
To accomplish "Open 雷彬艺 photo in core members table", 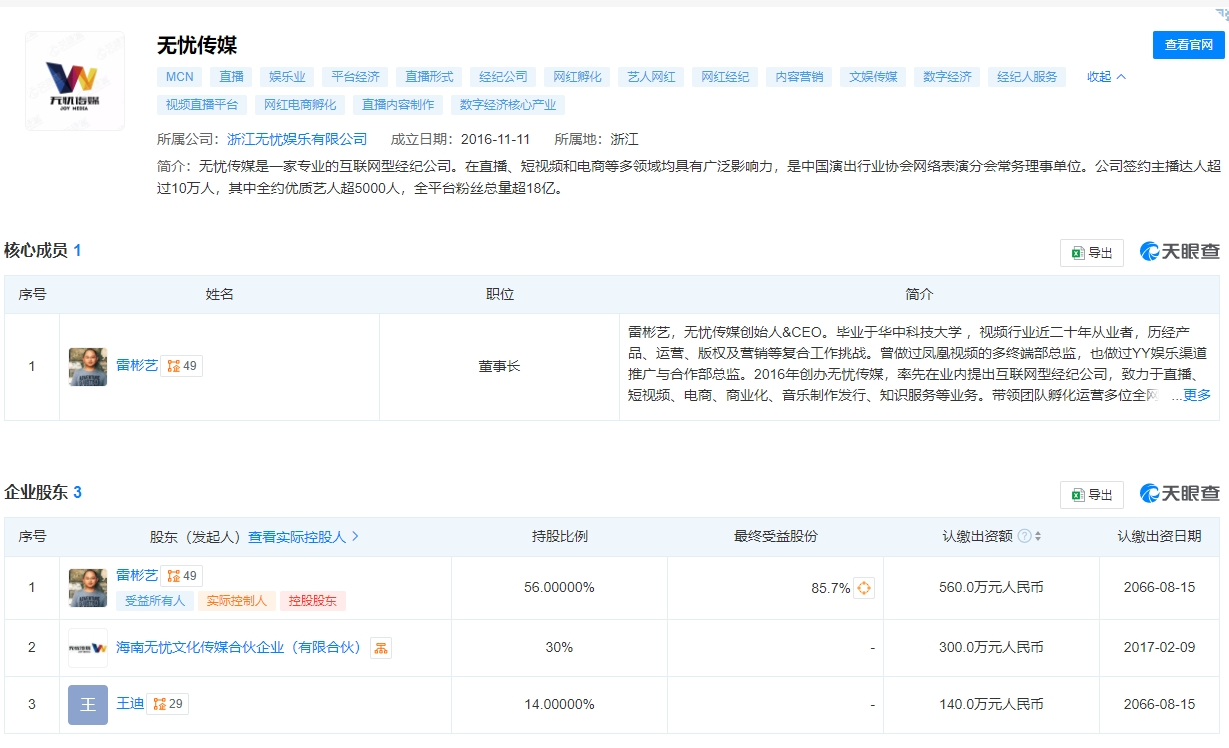I will (x=88, y=367).
